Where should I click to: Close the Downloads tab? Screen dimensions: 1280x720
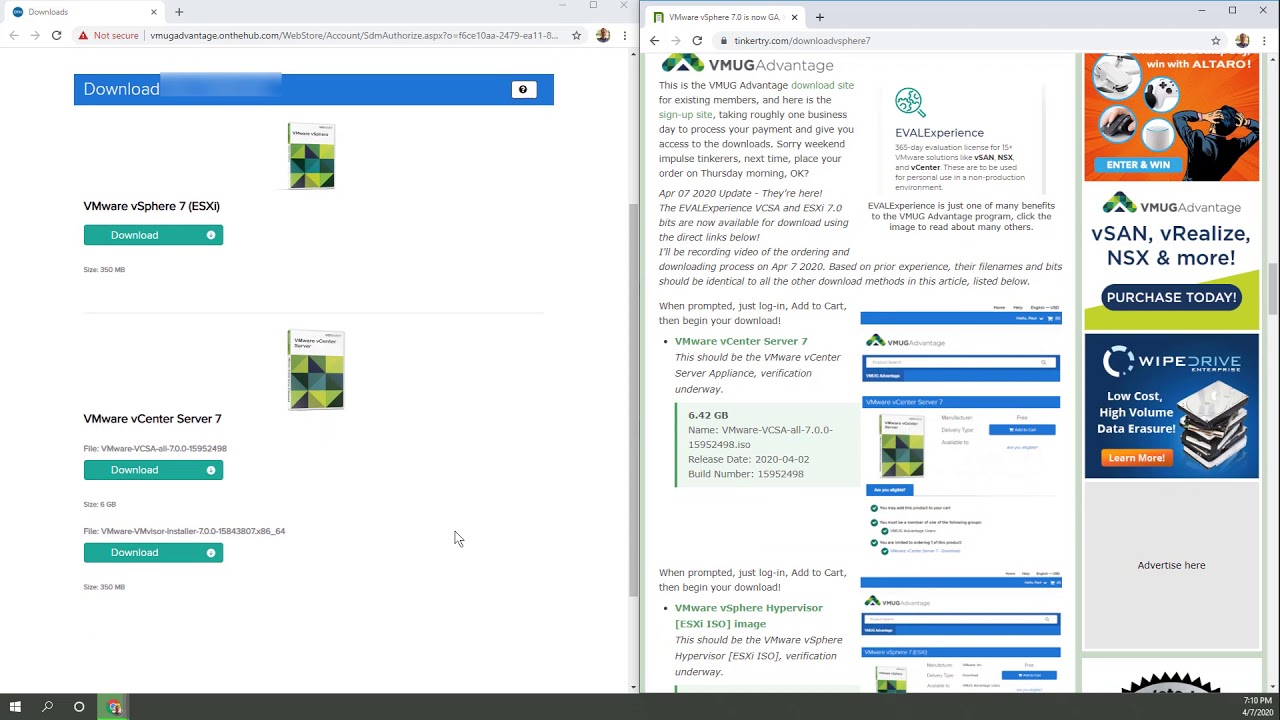(154, 12)
